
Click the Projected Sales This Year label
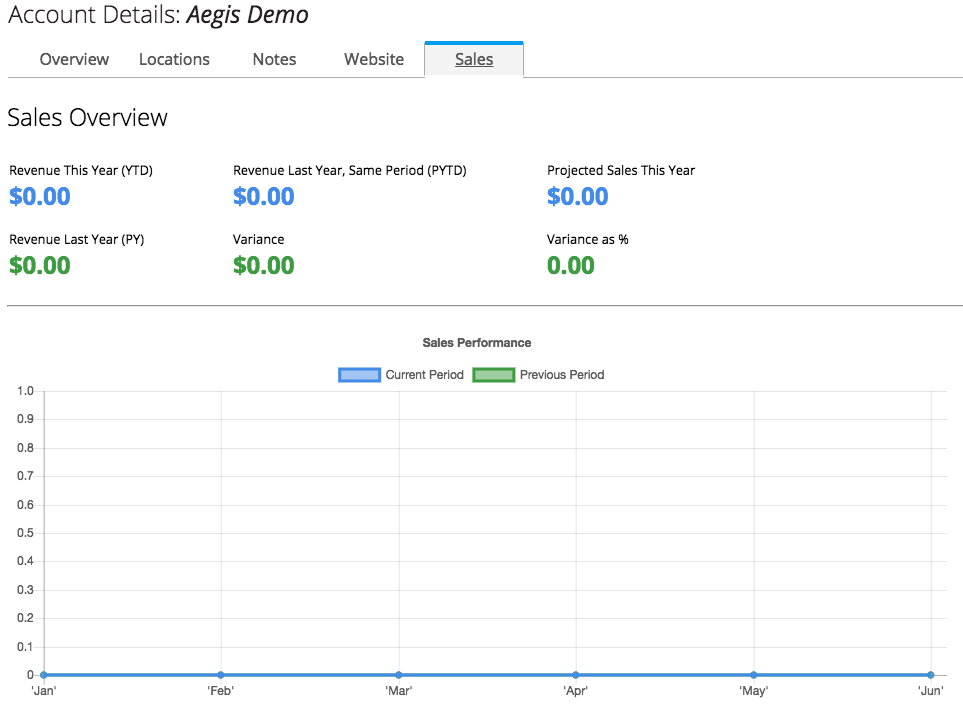621,171
